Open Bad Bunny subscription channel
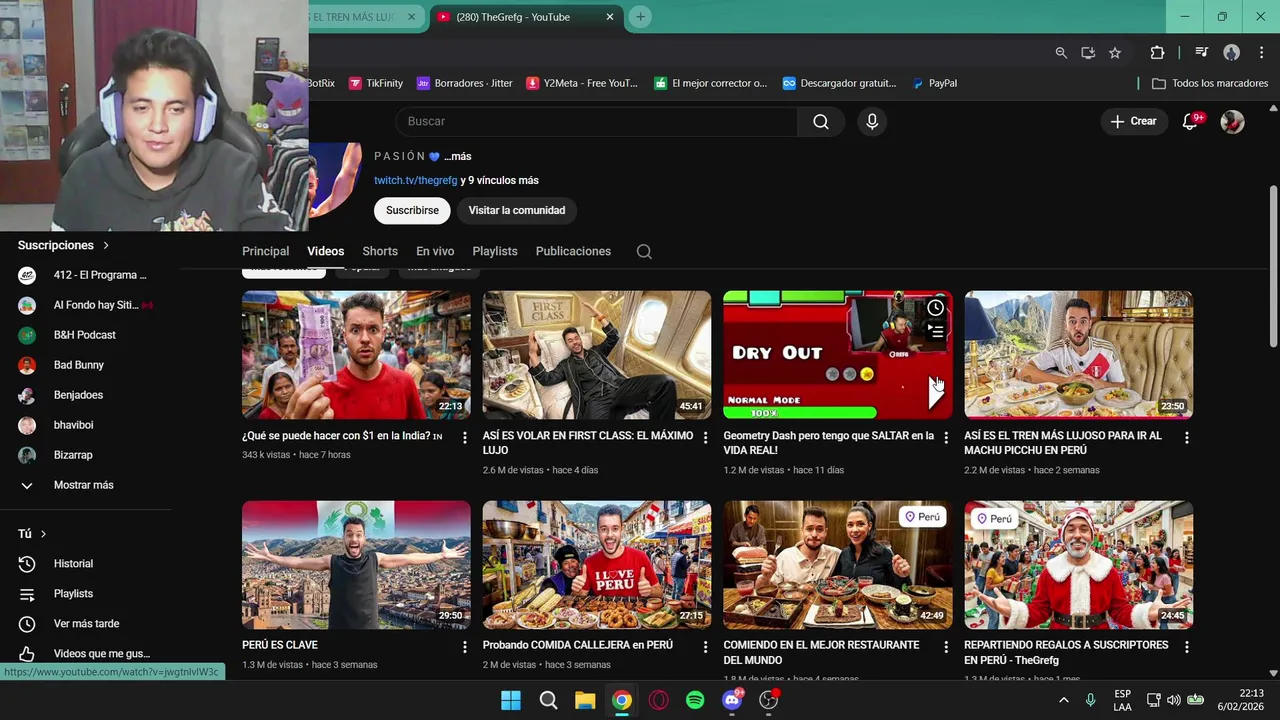This screenshot has width=1280, height=720. point(78,365)
